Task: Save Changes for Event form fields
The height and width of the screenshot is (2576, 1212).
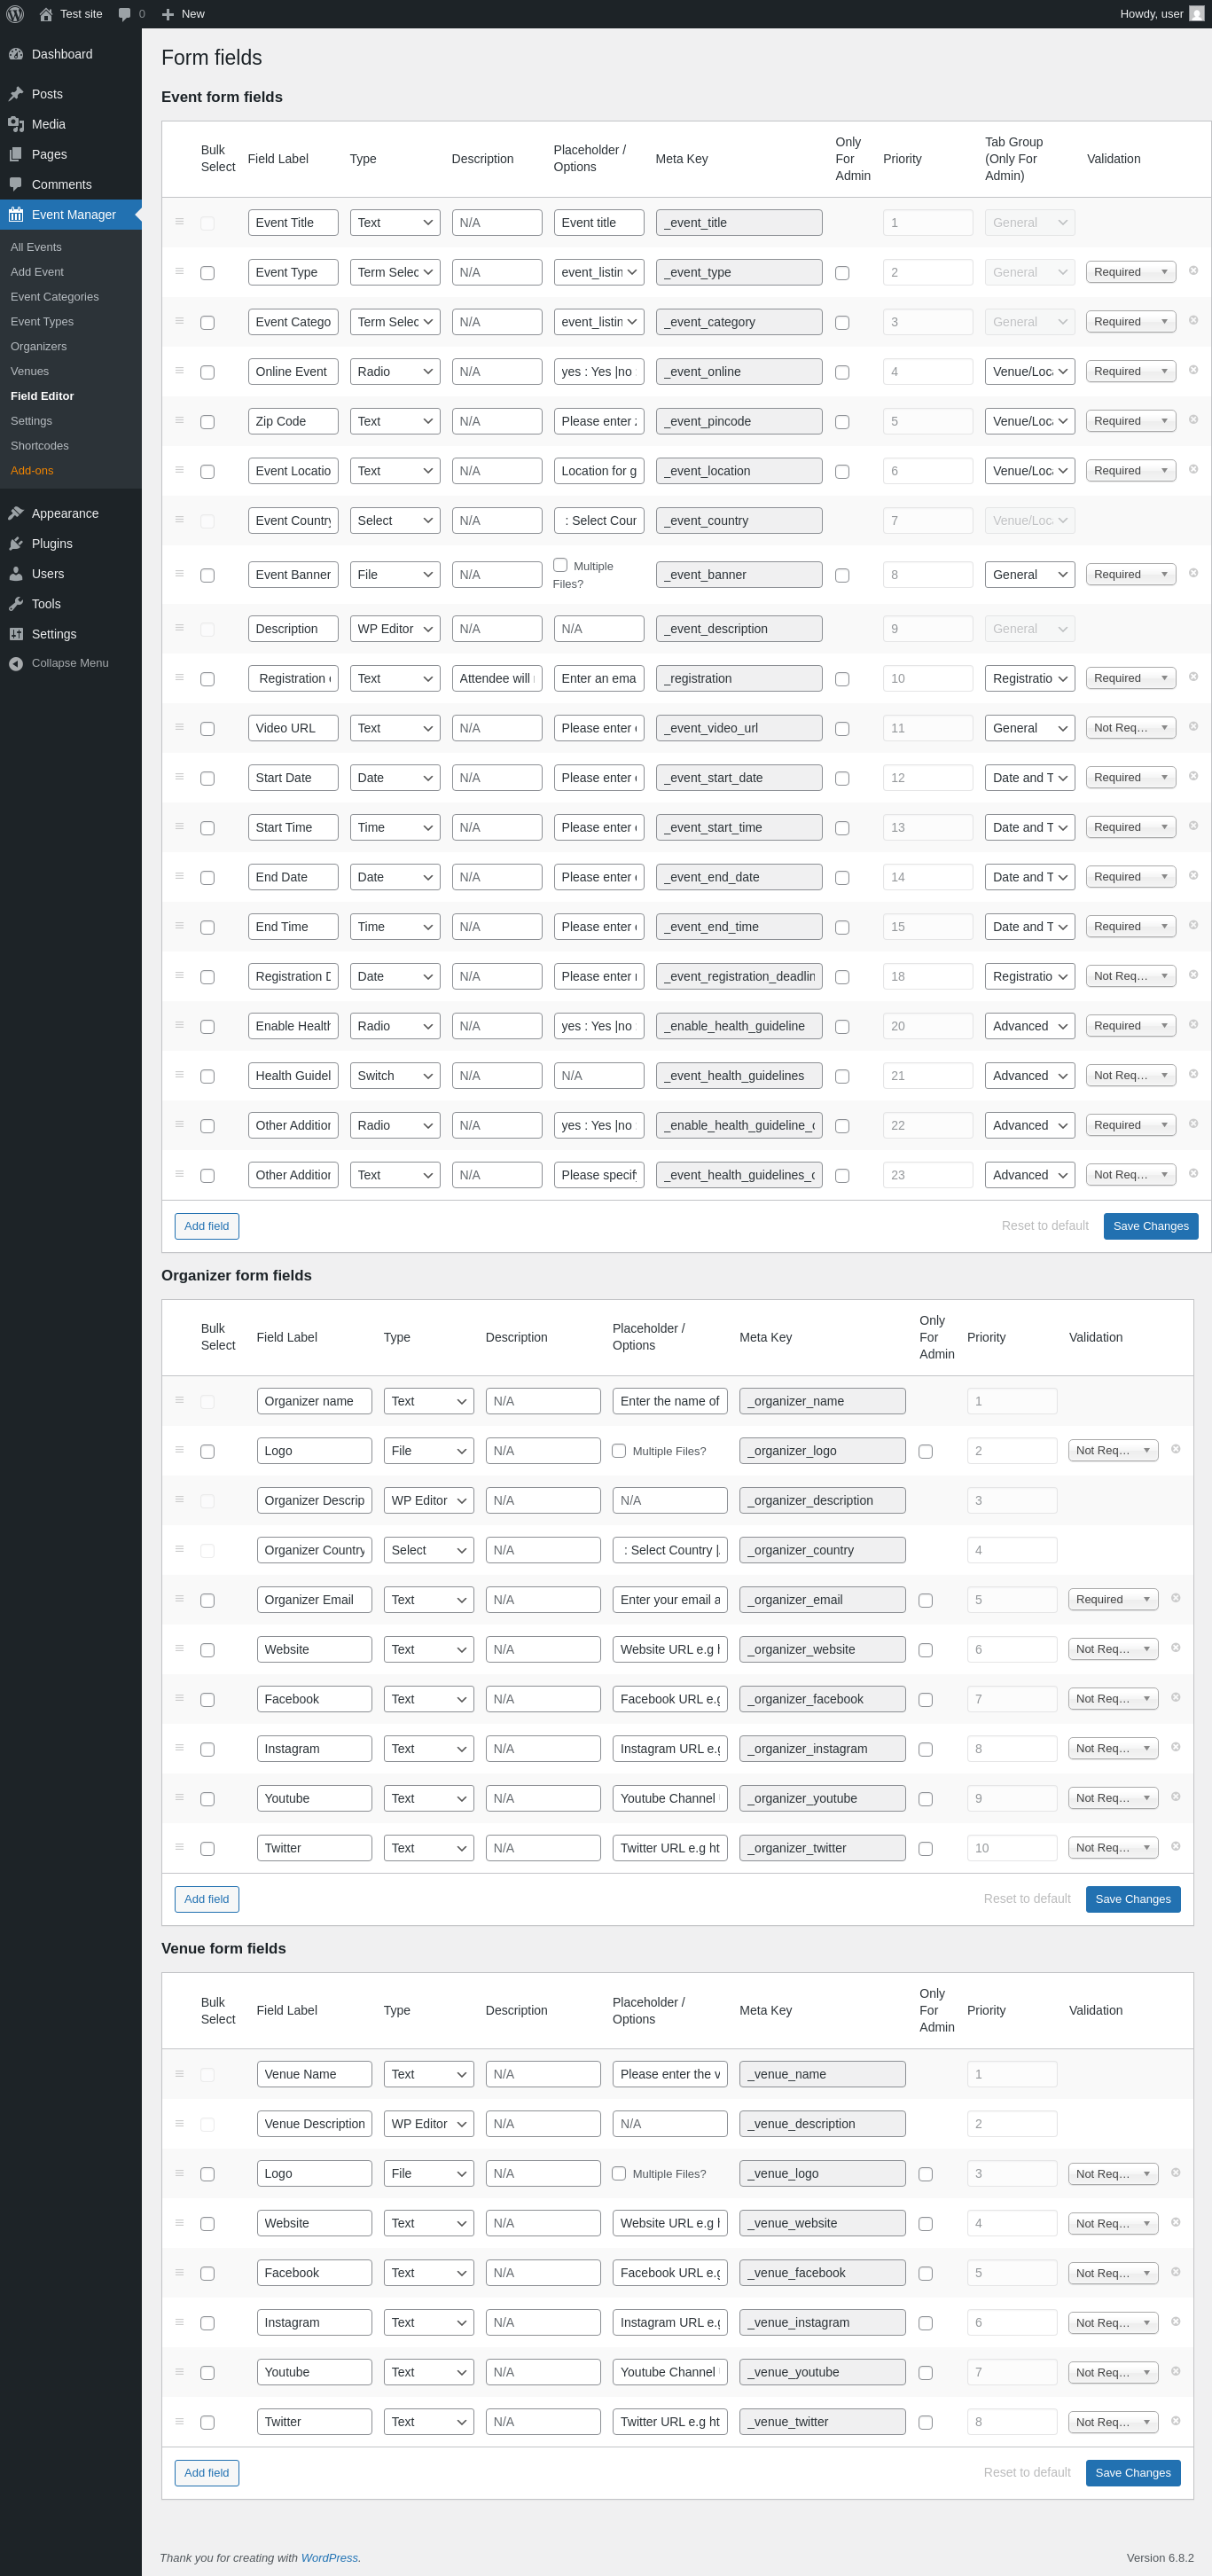Action: pyautogui.click(x=1151, y=1226)
